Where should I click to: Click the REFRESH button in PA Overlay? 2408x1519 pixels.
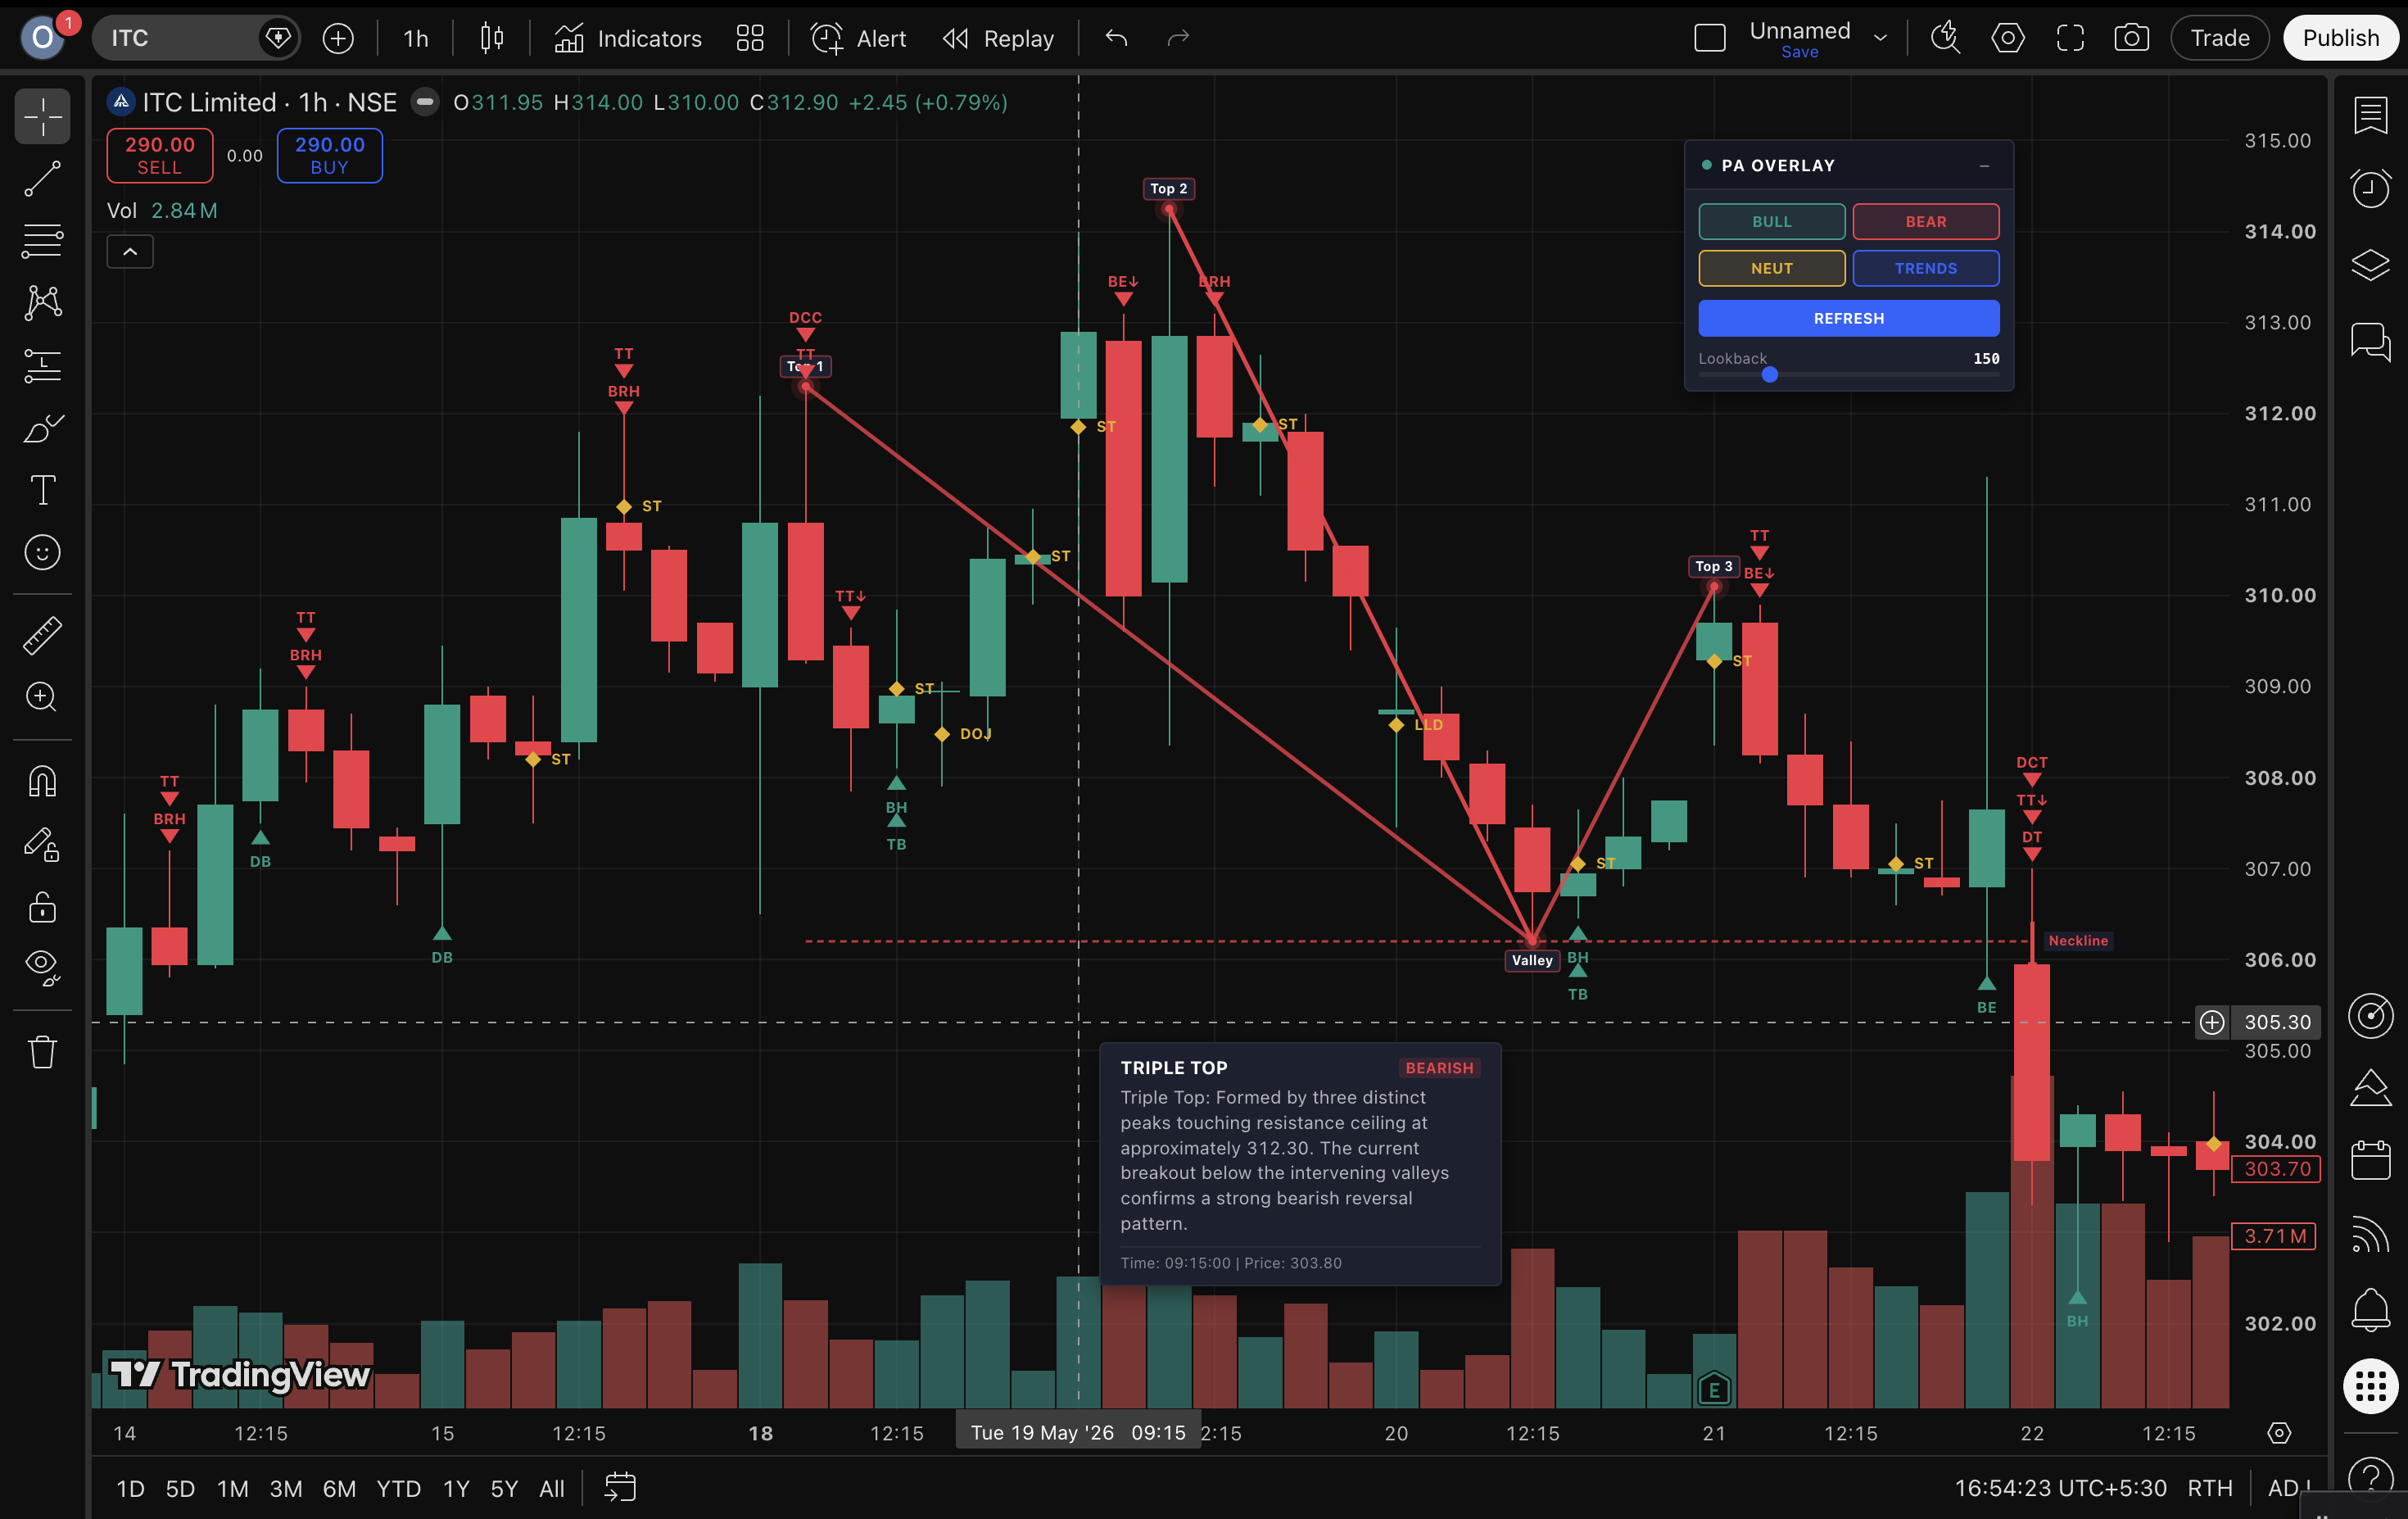(1848, 318)
